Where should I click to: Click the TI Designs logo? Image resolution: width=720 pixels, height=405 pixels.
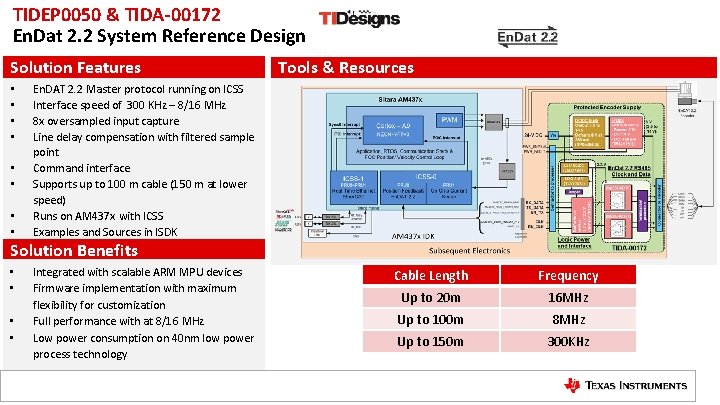(x=359, y=18)
